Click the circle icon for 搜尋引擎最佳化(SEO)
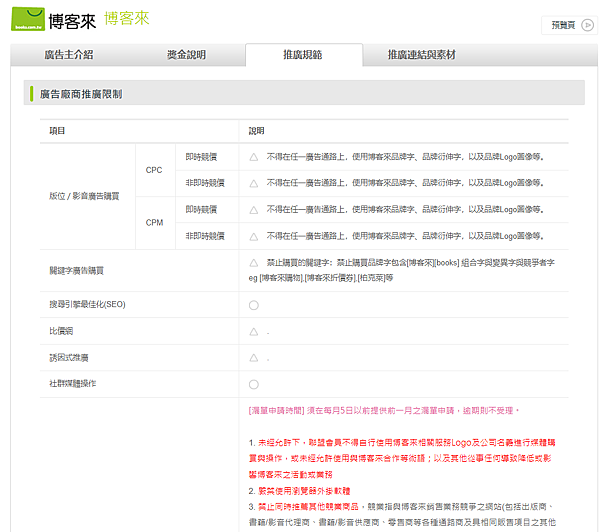This screenshot has width=600, height=532. tap(253, 305)
